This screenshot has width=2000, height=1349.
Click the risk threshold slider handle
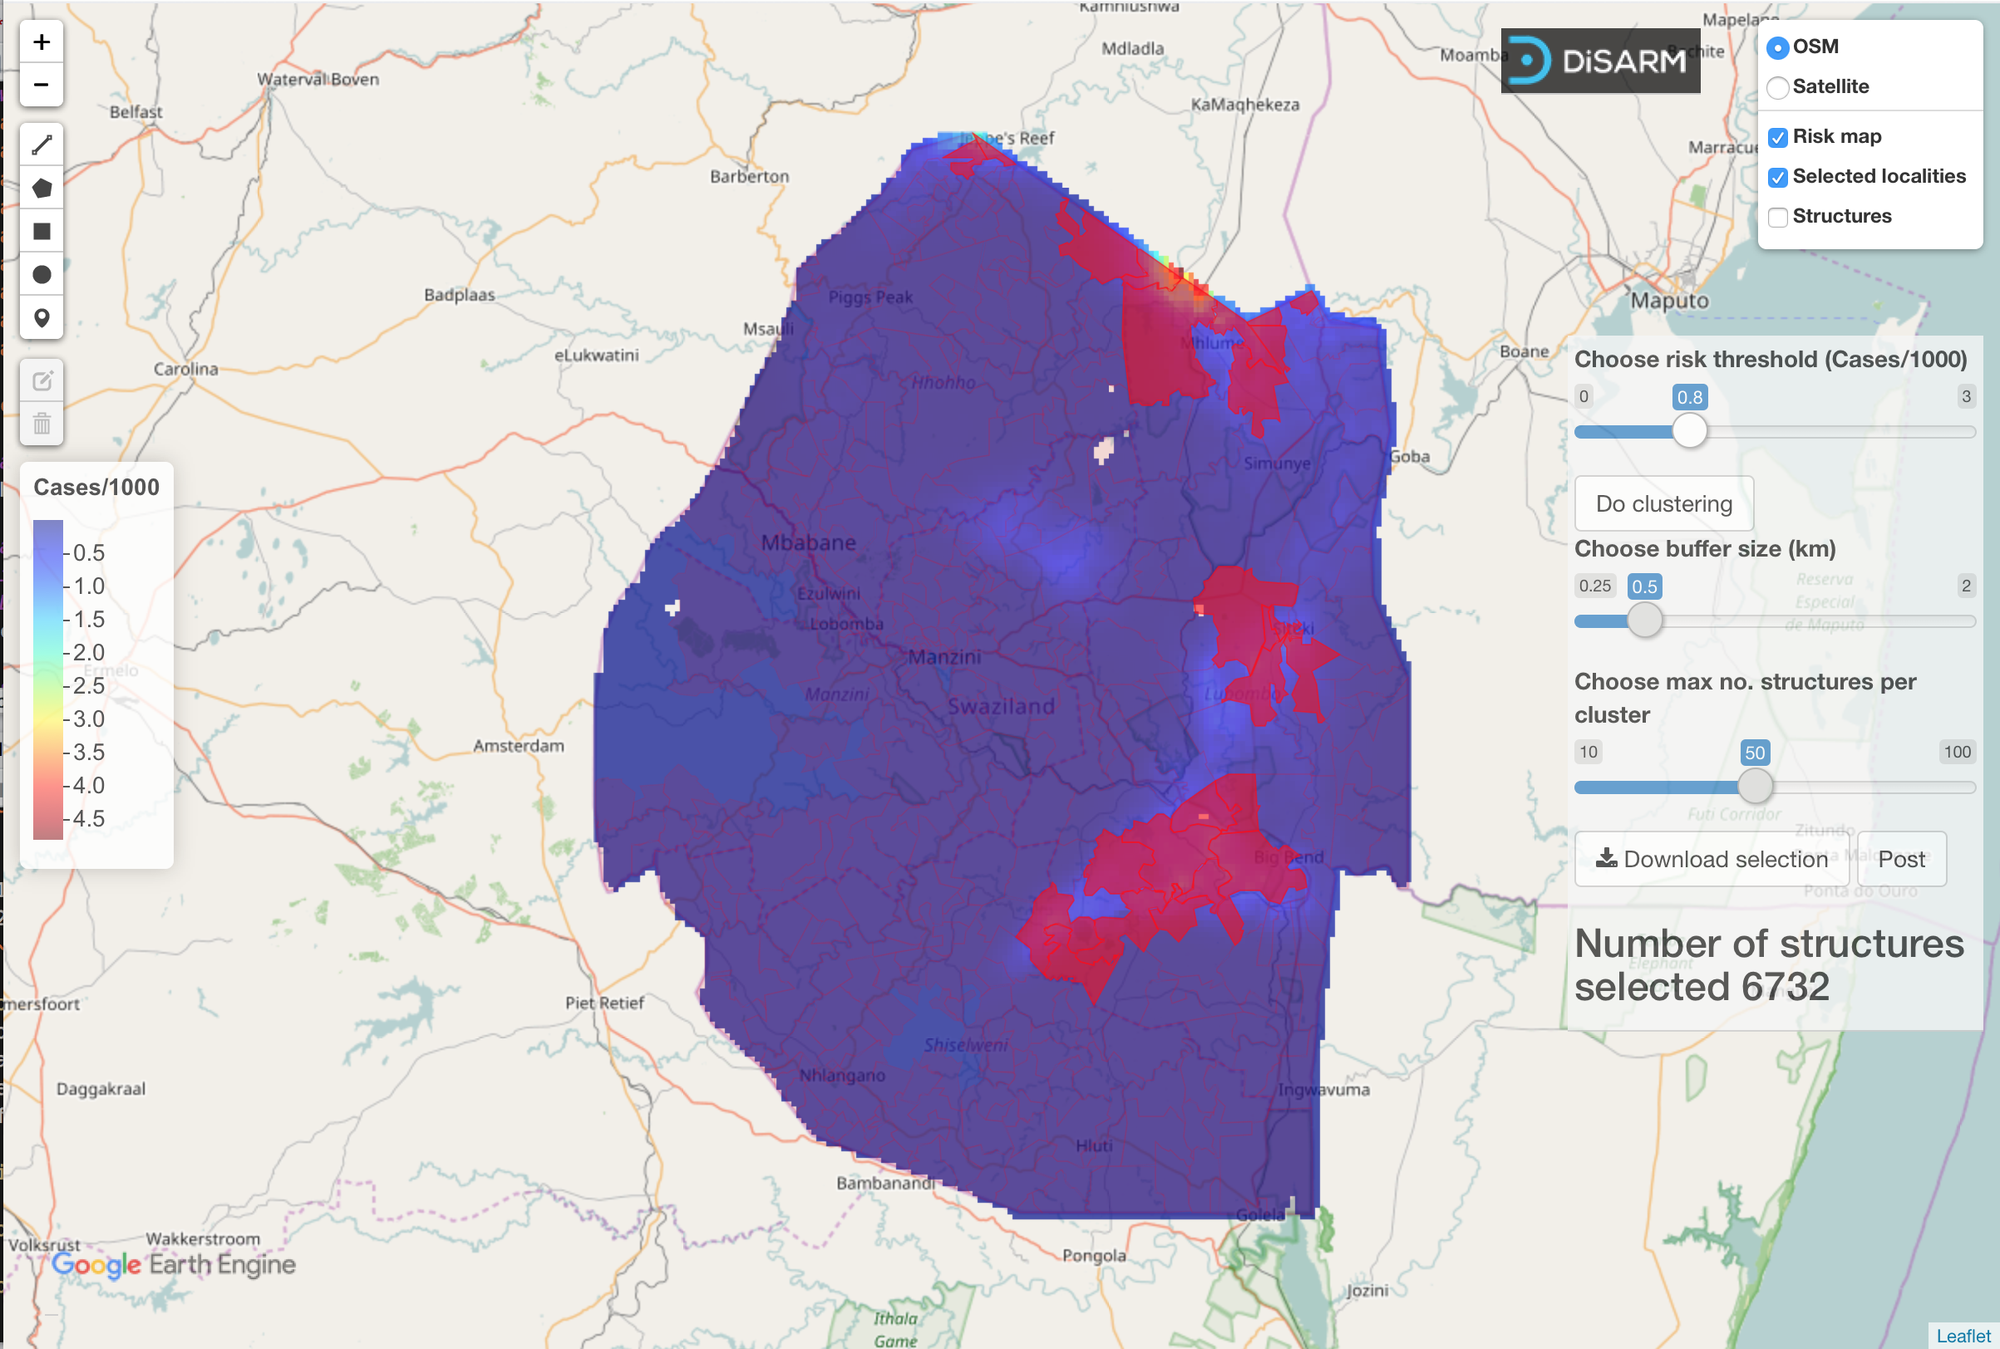coord(1690,431)
